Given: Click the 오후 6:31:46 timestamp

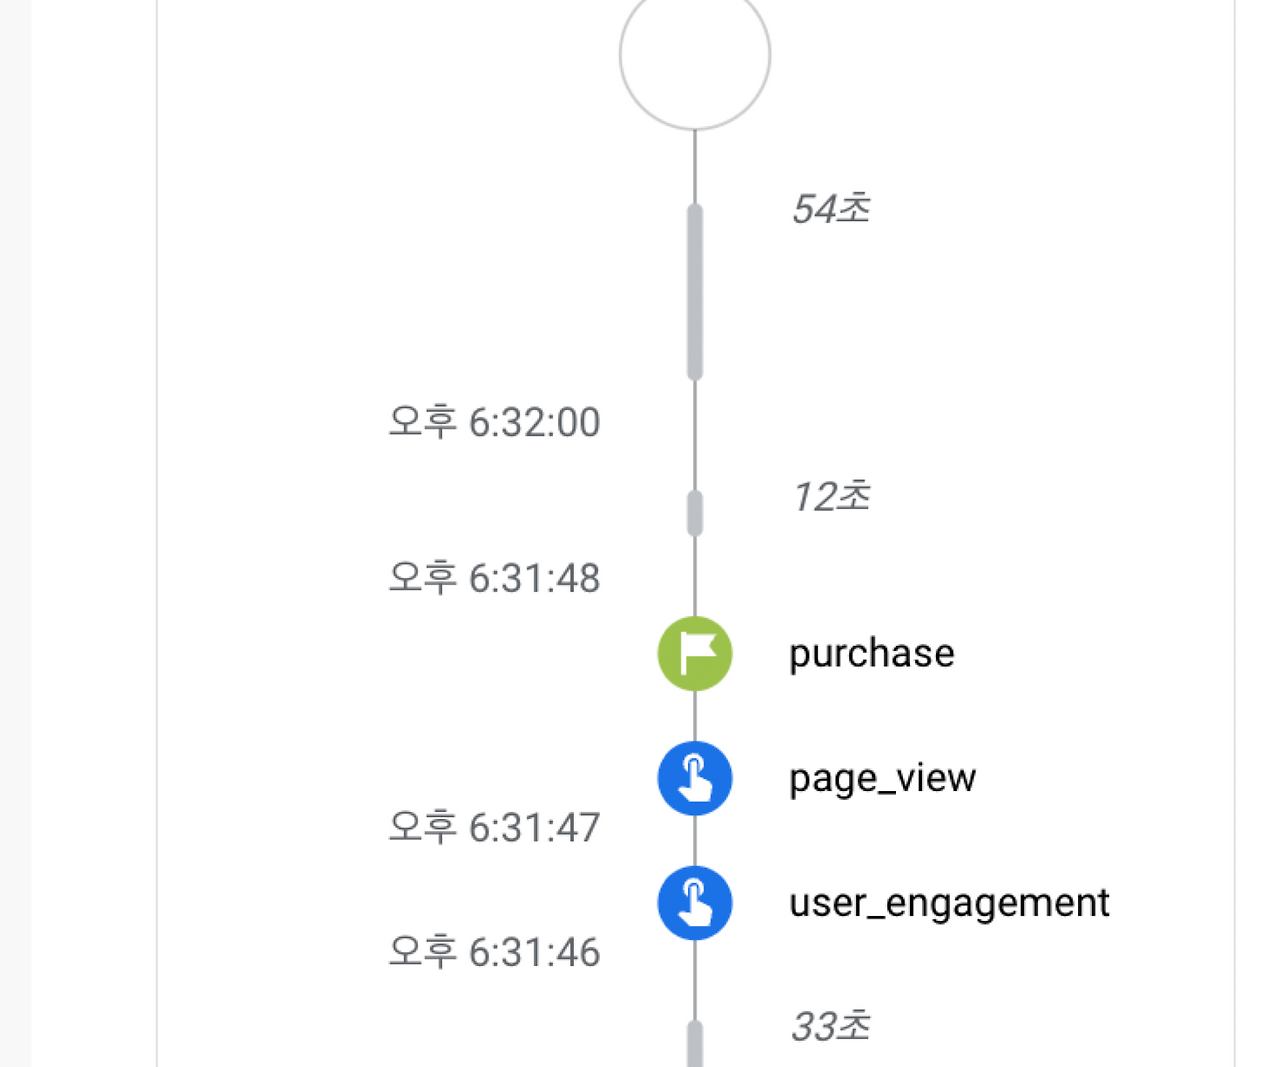Looking at the screenshot, I should click(494, 952).
